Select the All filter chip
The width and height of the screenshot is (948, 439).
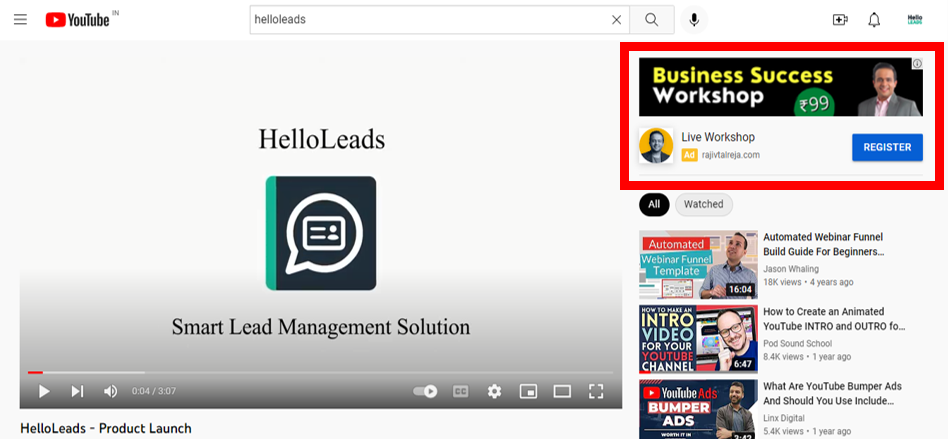(654, 204)
